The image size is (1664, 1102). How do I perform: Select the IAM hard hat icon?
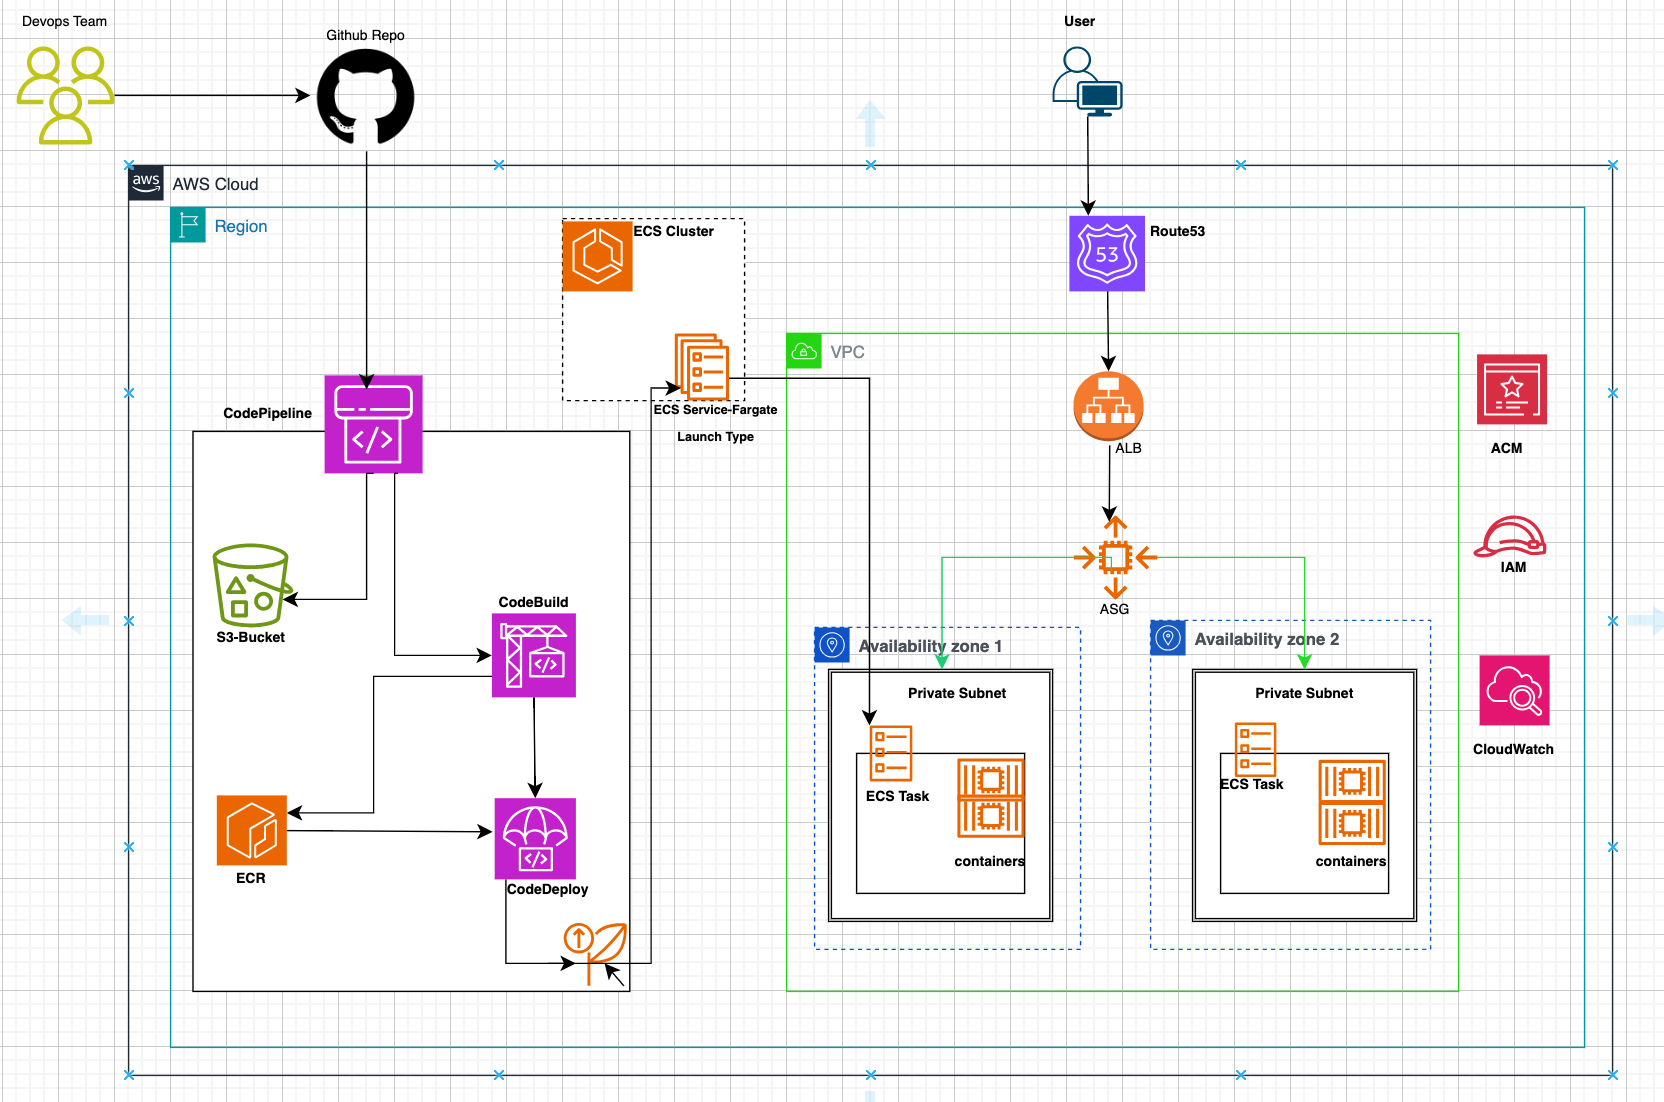(x=1510, y=536)
